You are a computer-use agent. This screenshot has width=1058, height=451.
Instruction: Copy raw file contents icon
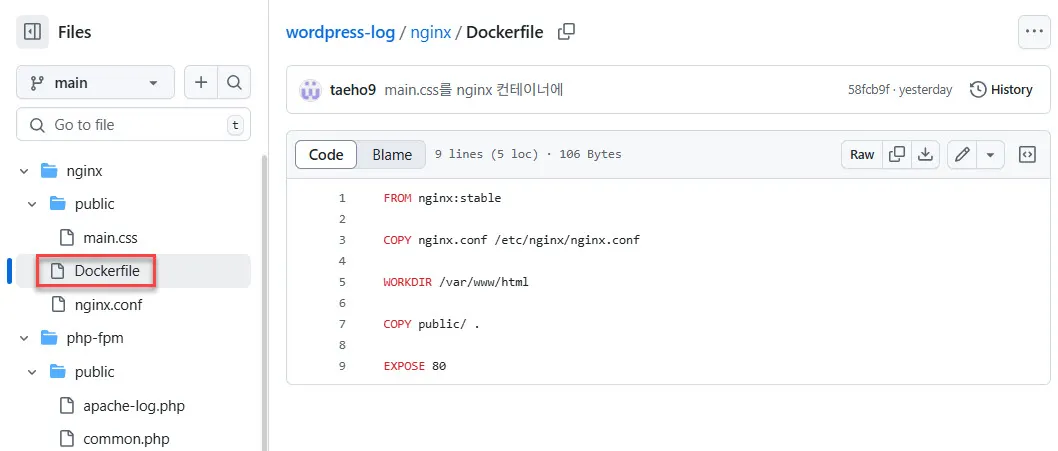(x=897, y=155)
